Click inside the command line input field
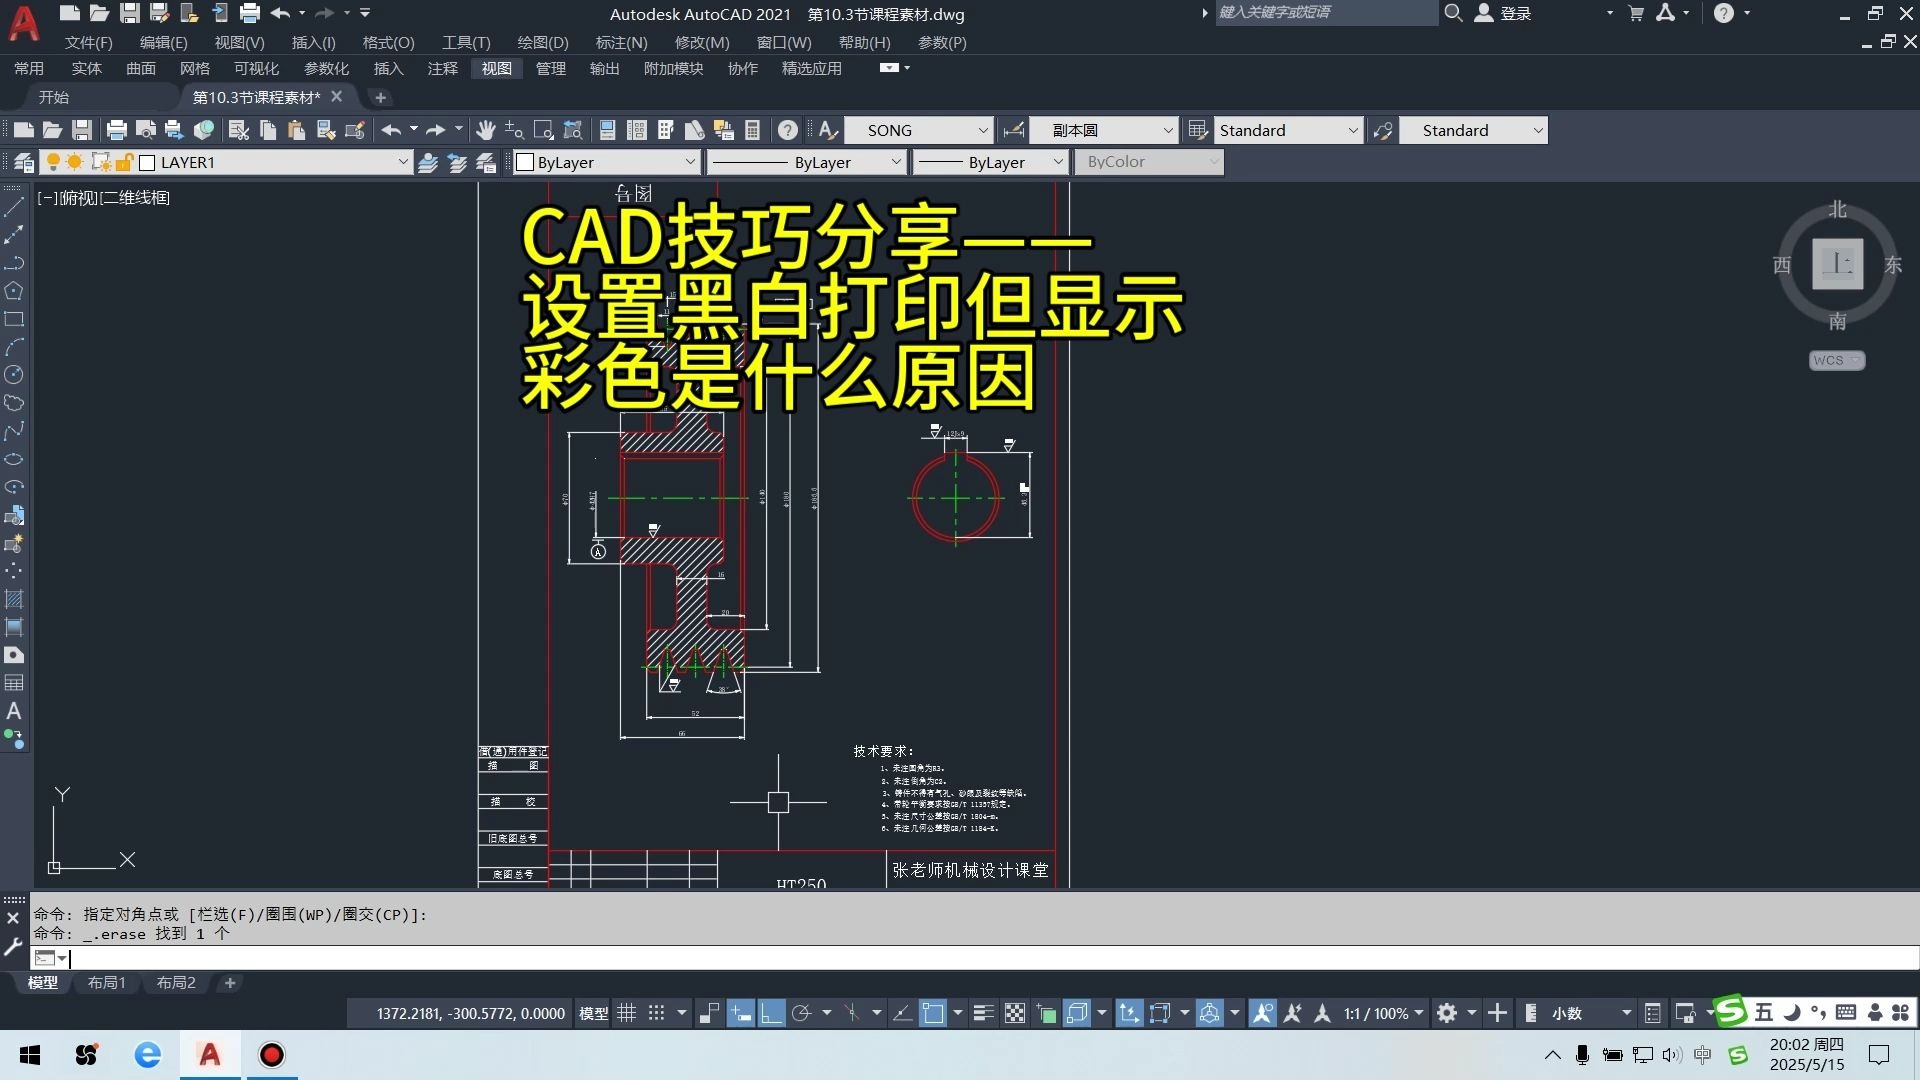 click(x=400, y=959)
